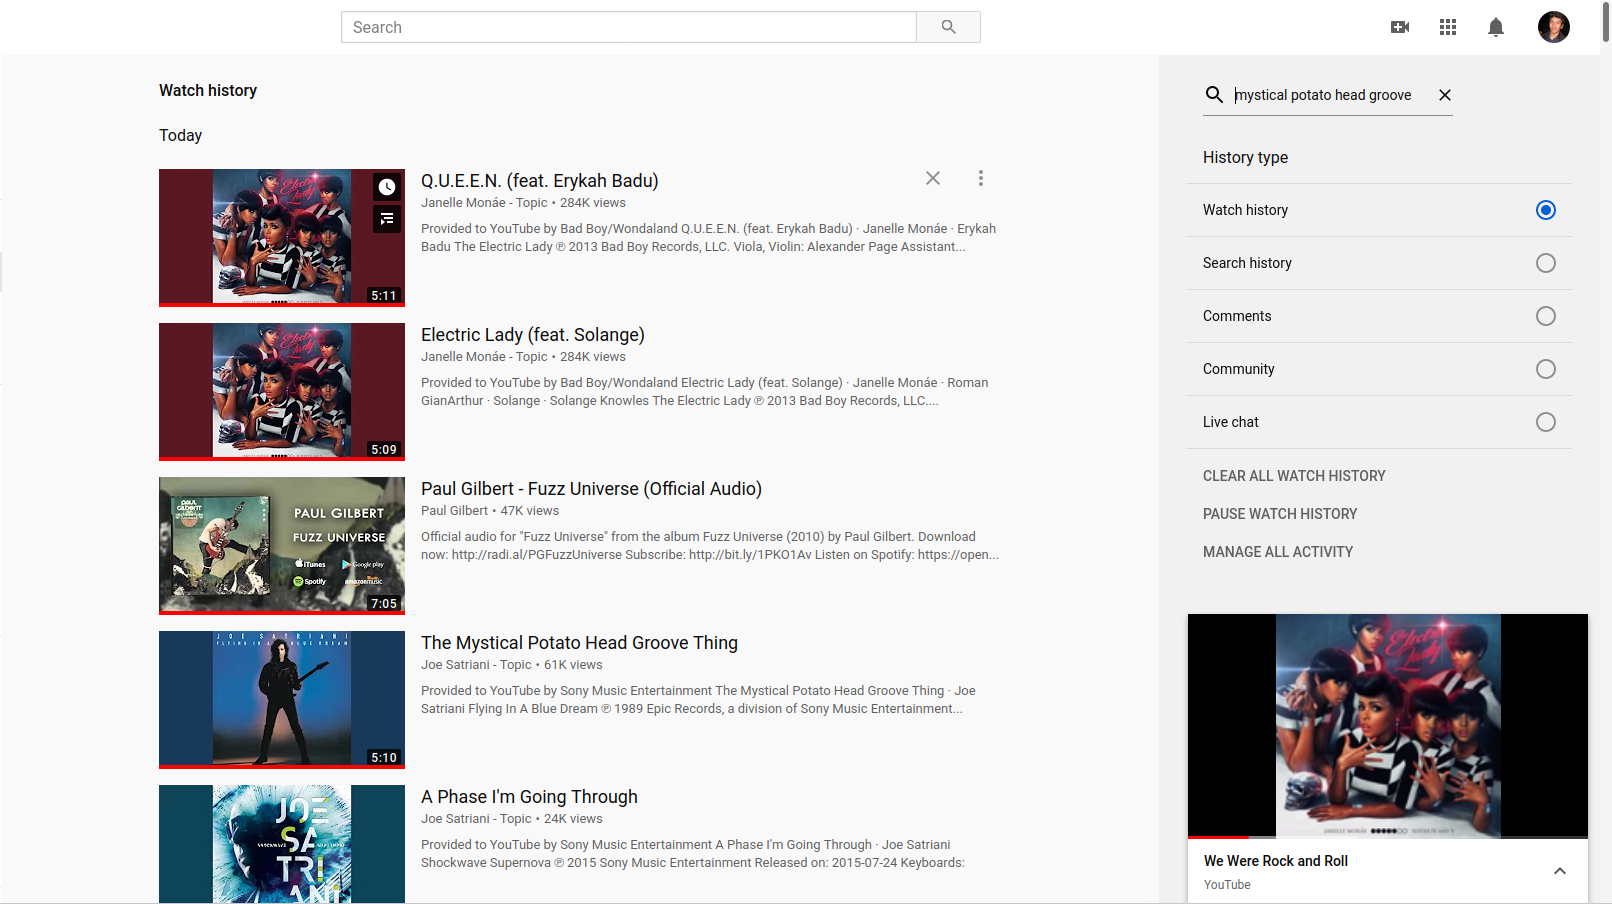Open Joe Satriani - Topic channel under Mystical Potato

(476, 665)
